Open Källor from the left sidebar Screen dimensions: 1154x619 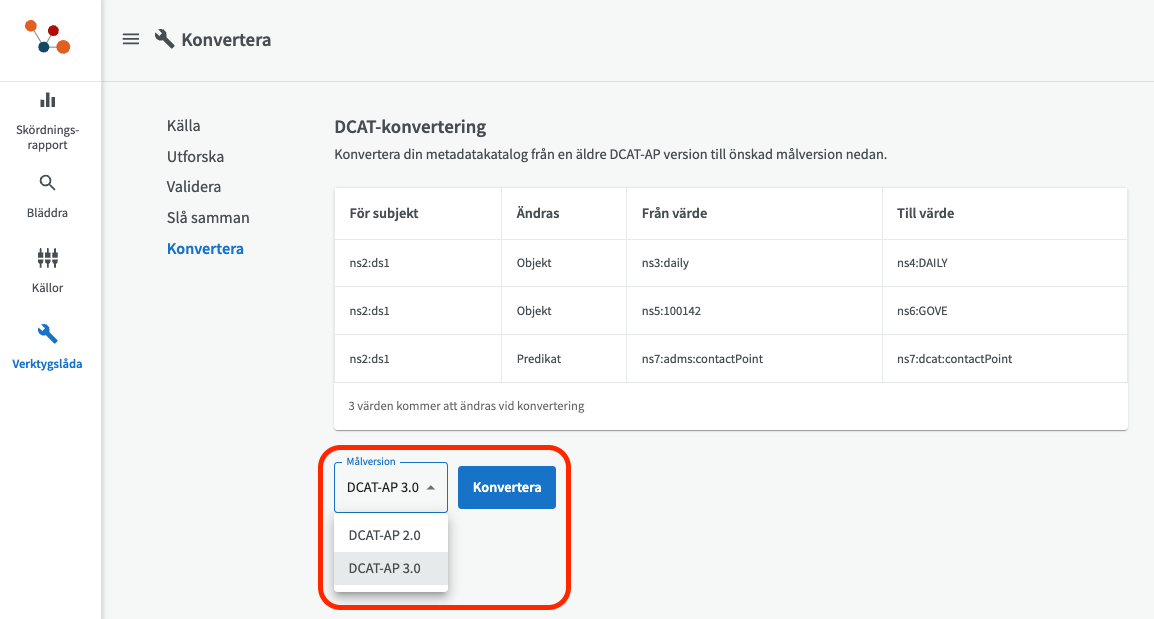point(48,259)
